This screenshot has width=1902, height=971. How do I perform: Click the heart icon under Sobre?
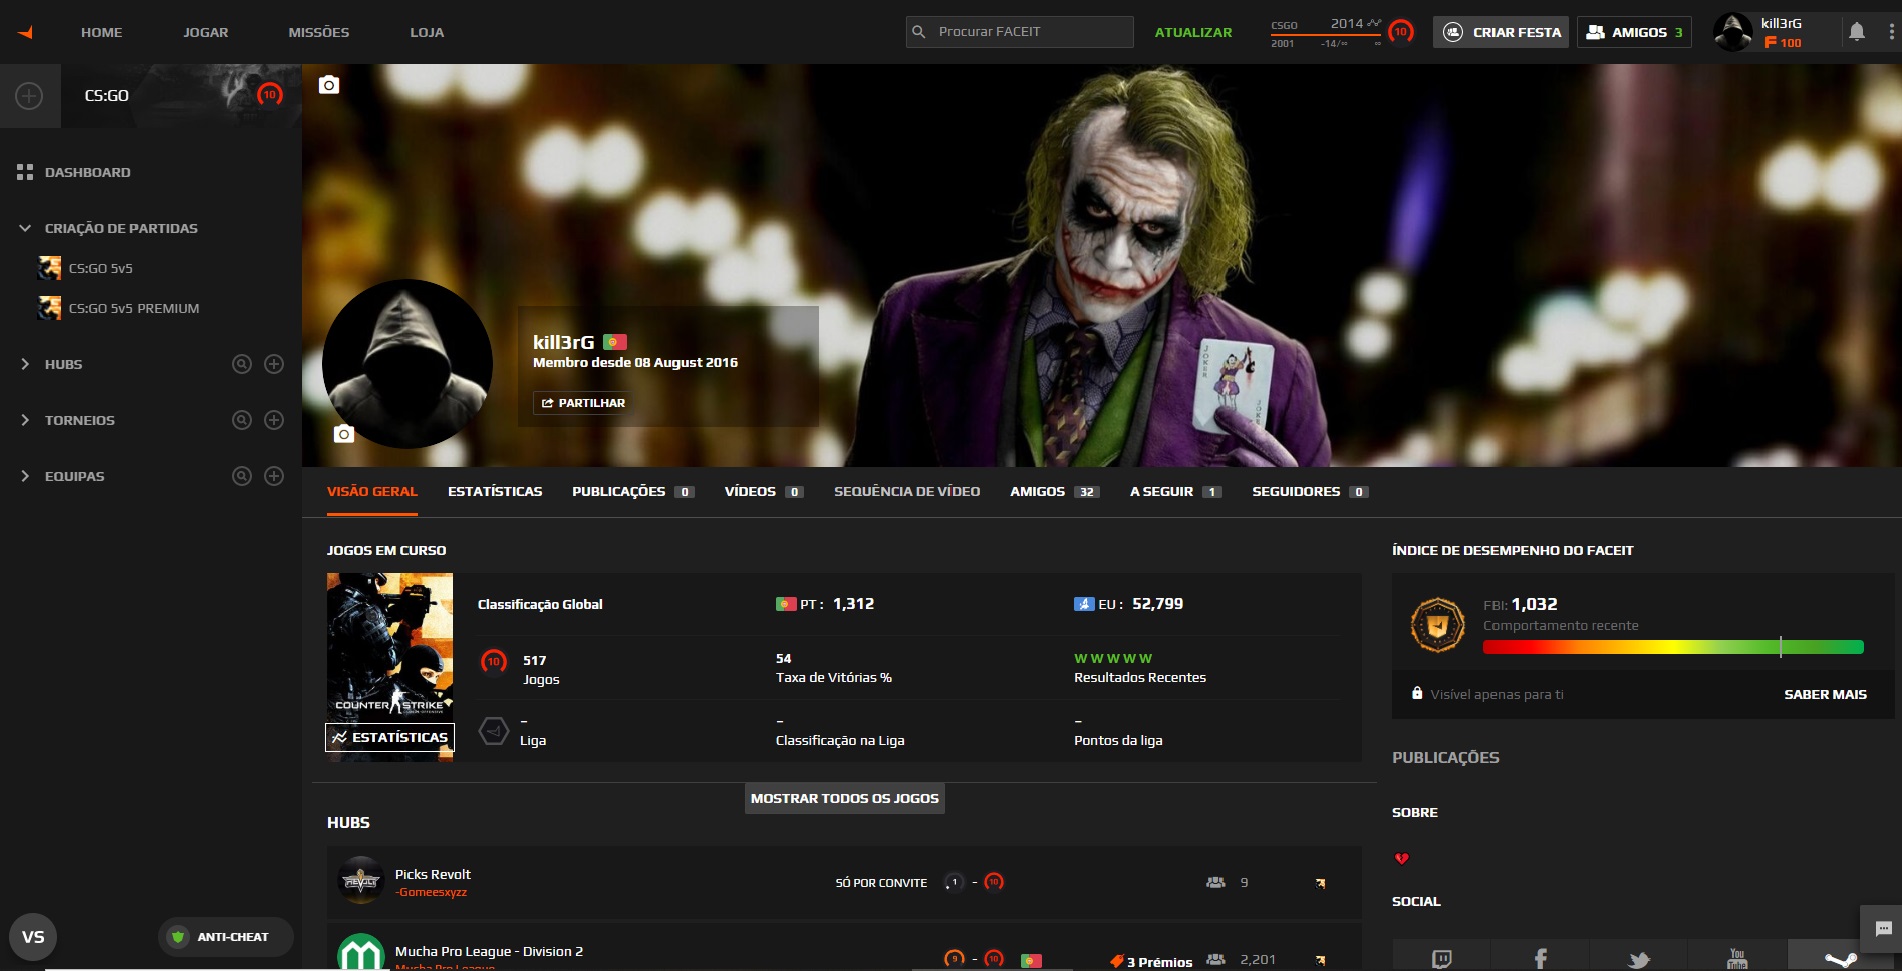(1402, 858)
